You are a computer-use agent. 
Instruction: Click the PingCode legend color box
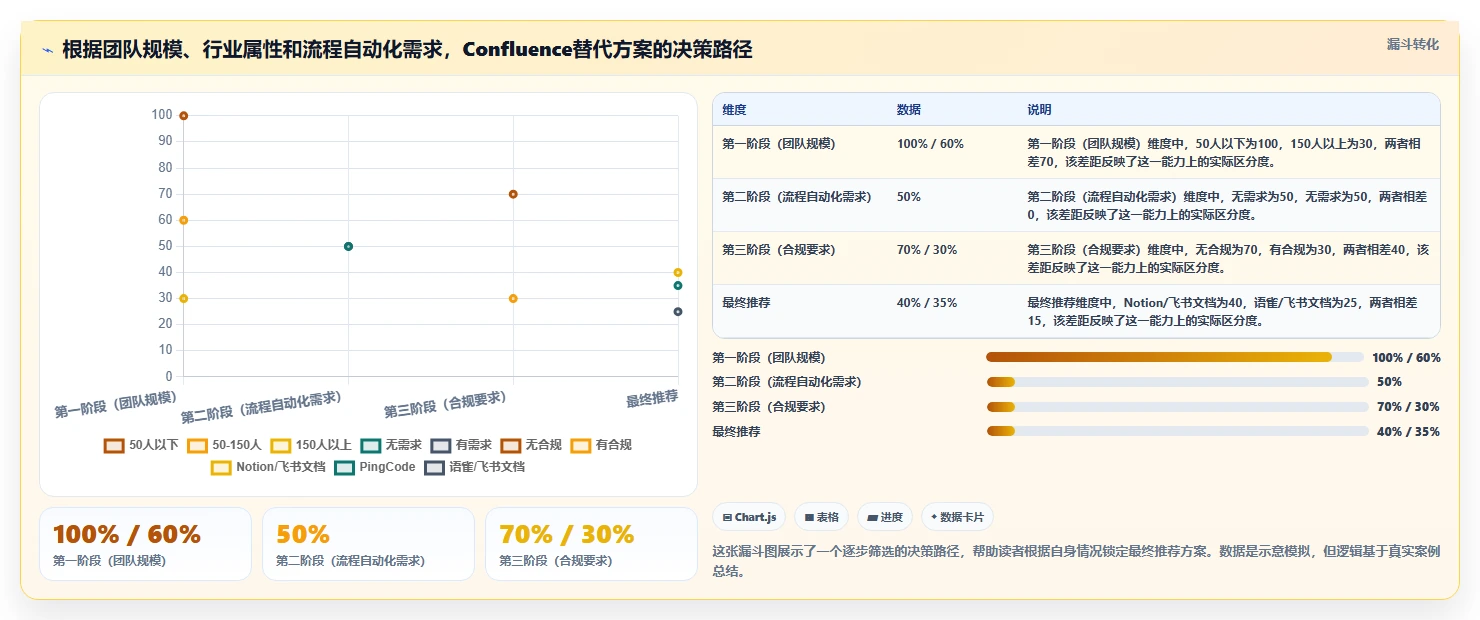[x=344, y=467]
